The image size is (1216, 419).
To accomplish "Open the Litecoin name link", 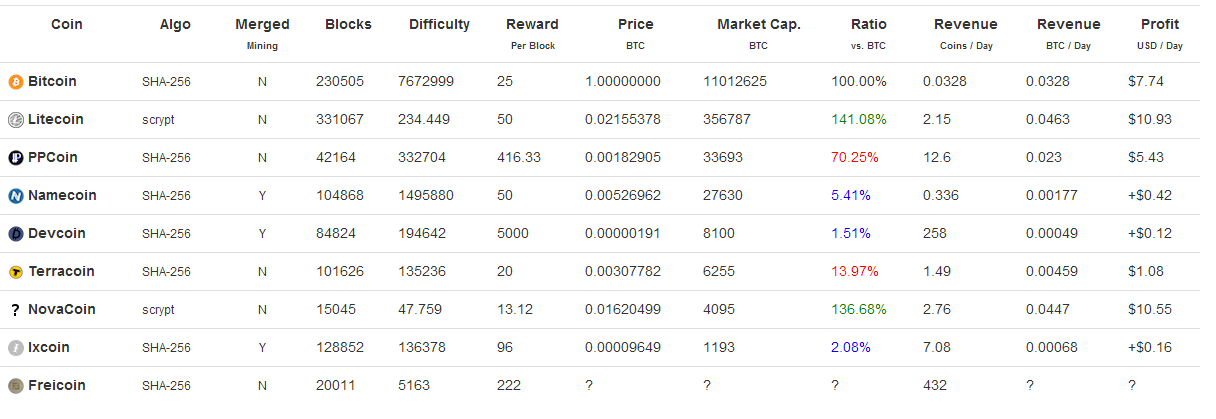I will click(x=56, y=119).
